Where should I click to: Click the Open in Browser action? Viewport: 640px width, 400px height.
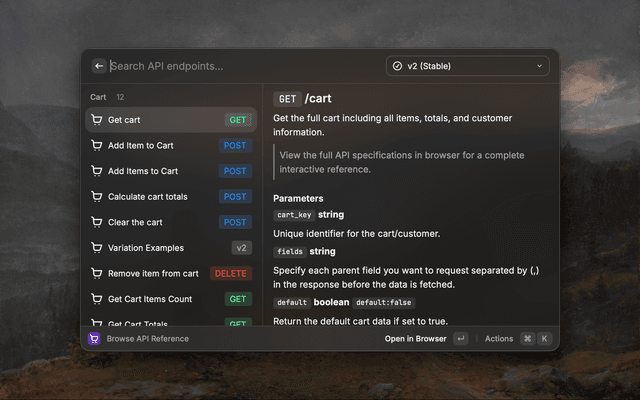[416, 339]
